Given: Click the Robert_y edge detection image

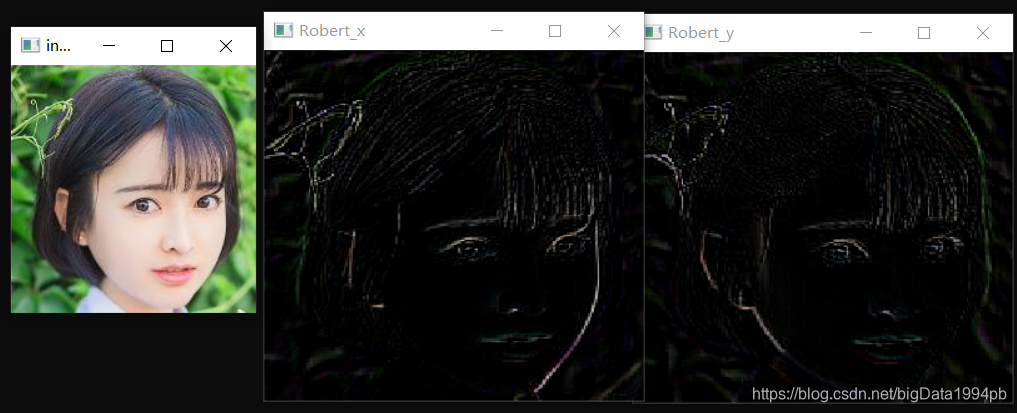Looking at the screenshot, I should [828, 227].
